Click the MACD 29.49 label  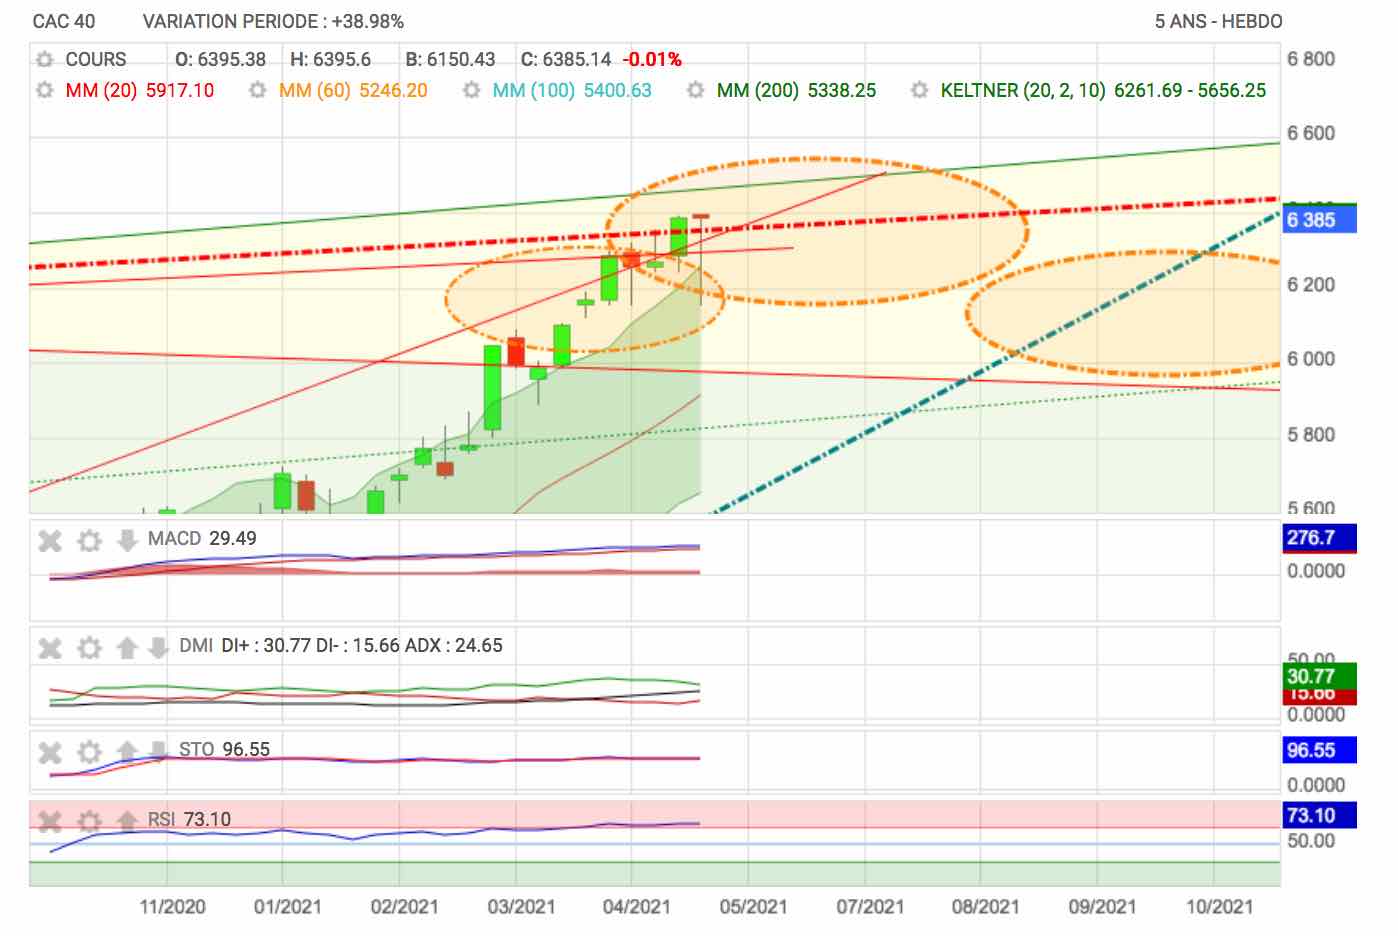pos(202,539)
